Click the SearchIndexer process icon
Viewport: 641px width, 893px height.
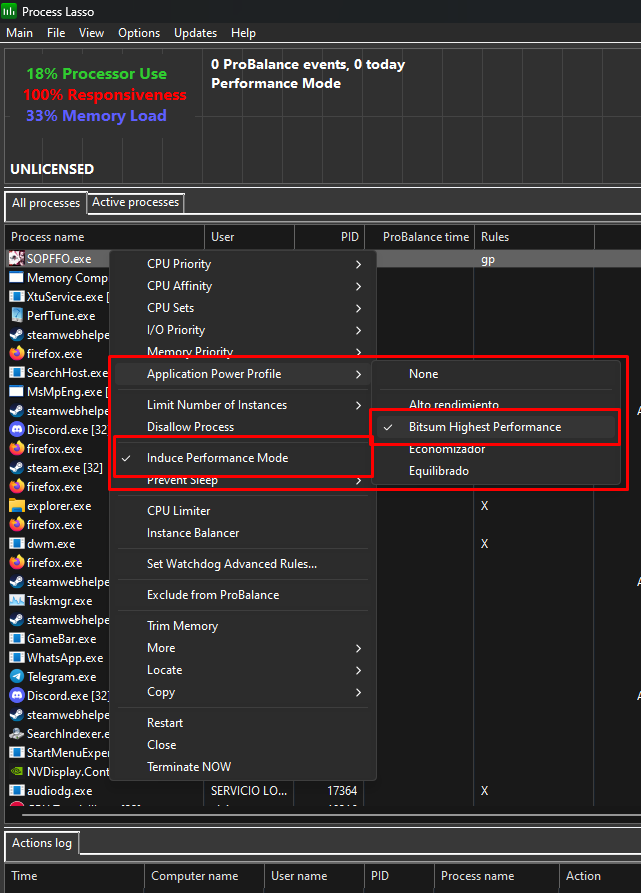coord(17,734)
